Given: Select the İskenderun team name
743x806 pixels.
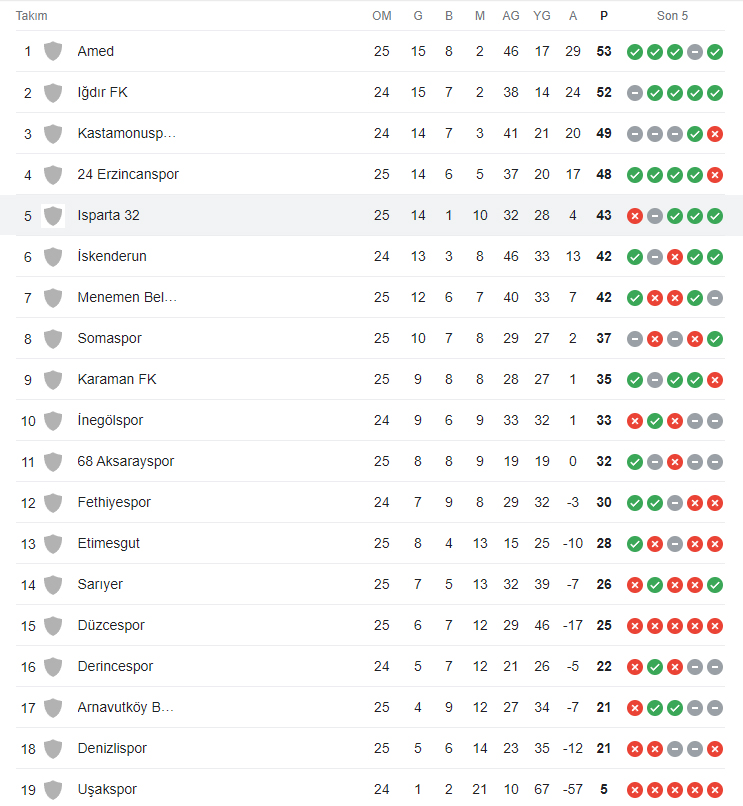Looking at the screenshot, I should coord(112,256).
